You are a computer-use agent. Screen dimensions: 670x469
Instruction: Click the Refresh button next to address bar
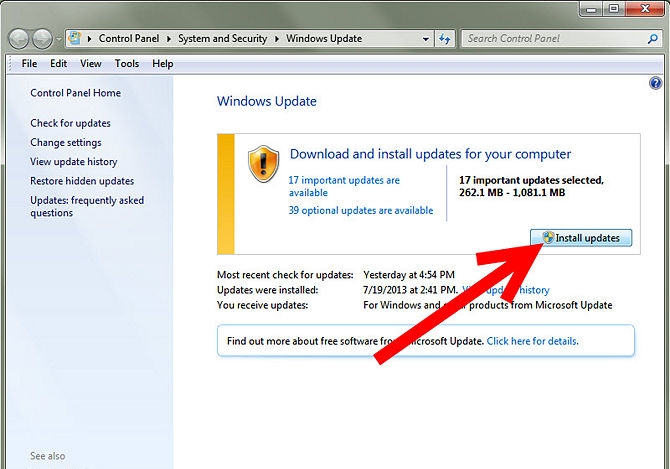(444, 39)
